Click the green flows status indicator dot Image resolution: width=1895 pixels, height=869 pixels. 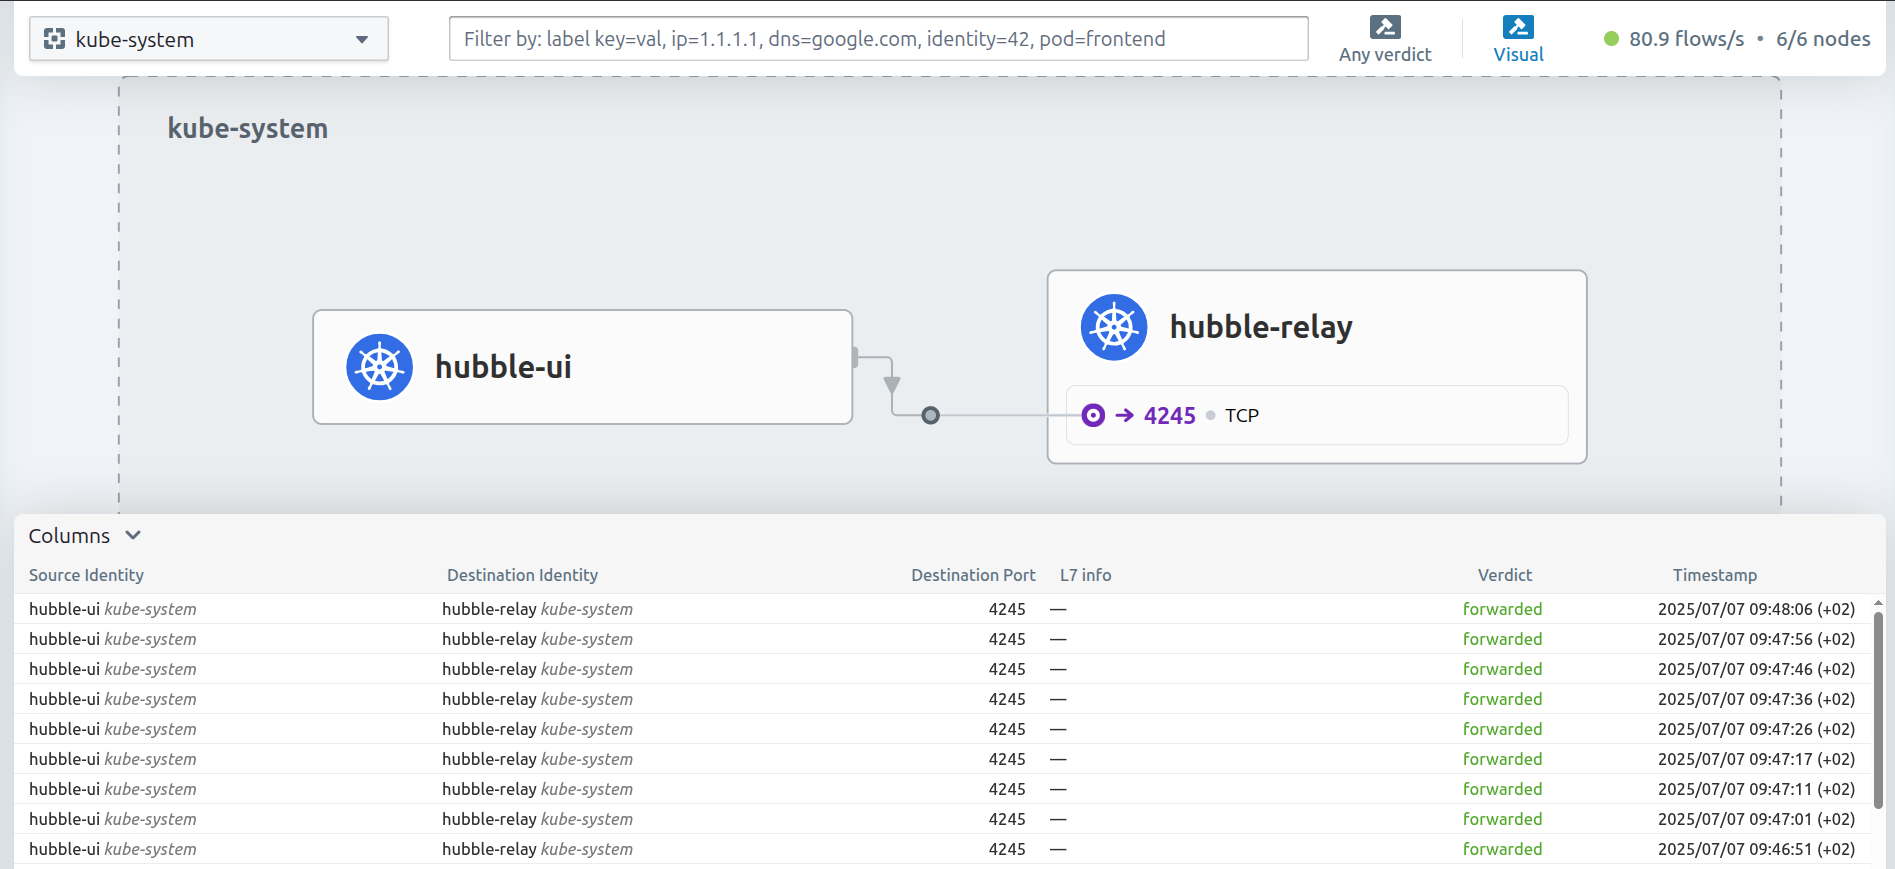(x=1611, y=39)
